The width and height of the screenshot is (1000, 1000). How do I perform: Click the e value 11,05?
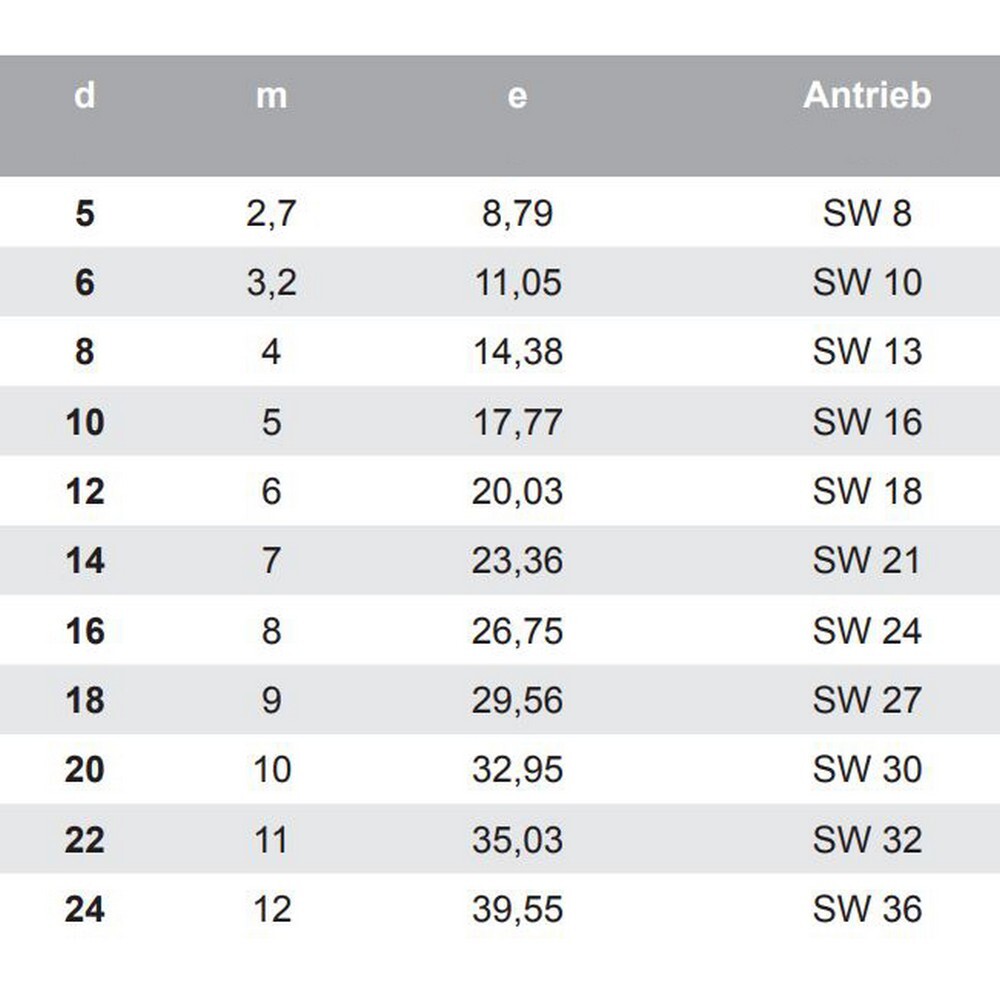(x=517, y=283)
